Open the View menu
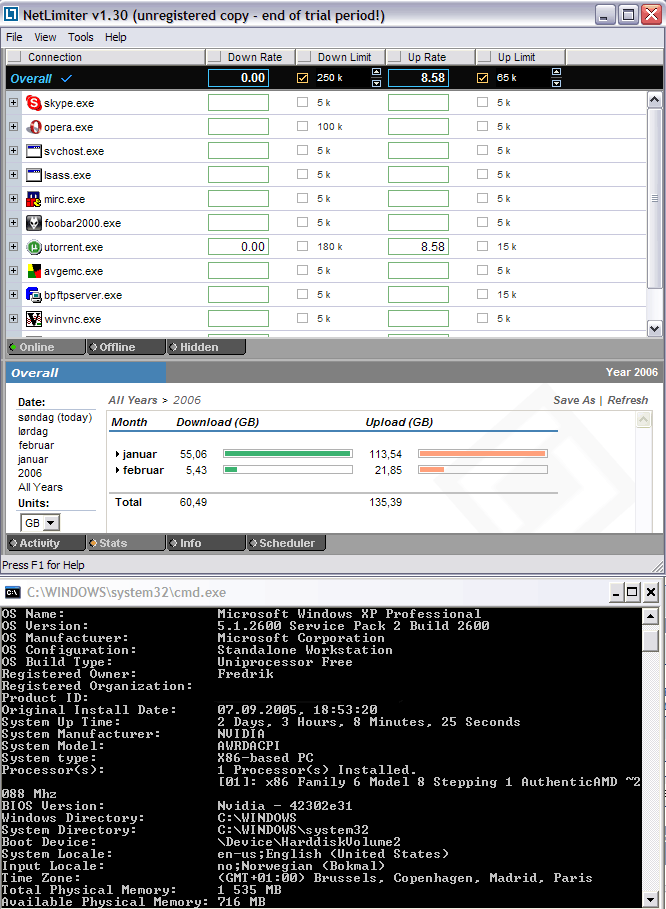This screenshot has height=909, width=666. coord(45,37)
